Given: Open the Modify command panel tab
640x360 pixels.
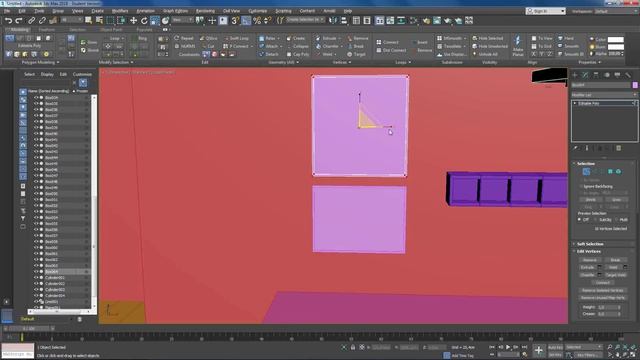Looking at the screenshot, I should coord(585,75).
